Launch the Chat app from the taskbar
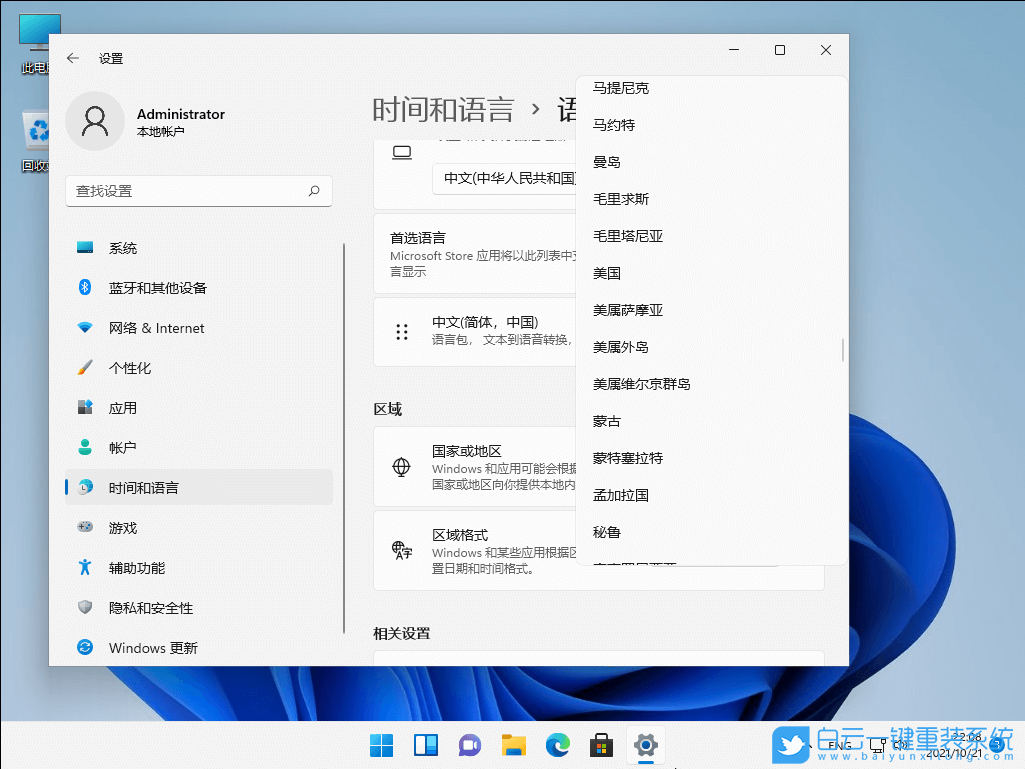1025x769 pixels. (469, 745)
